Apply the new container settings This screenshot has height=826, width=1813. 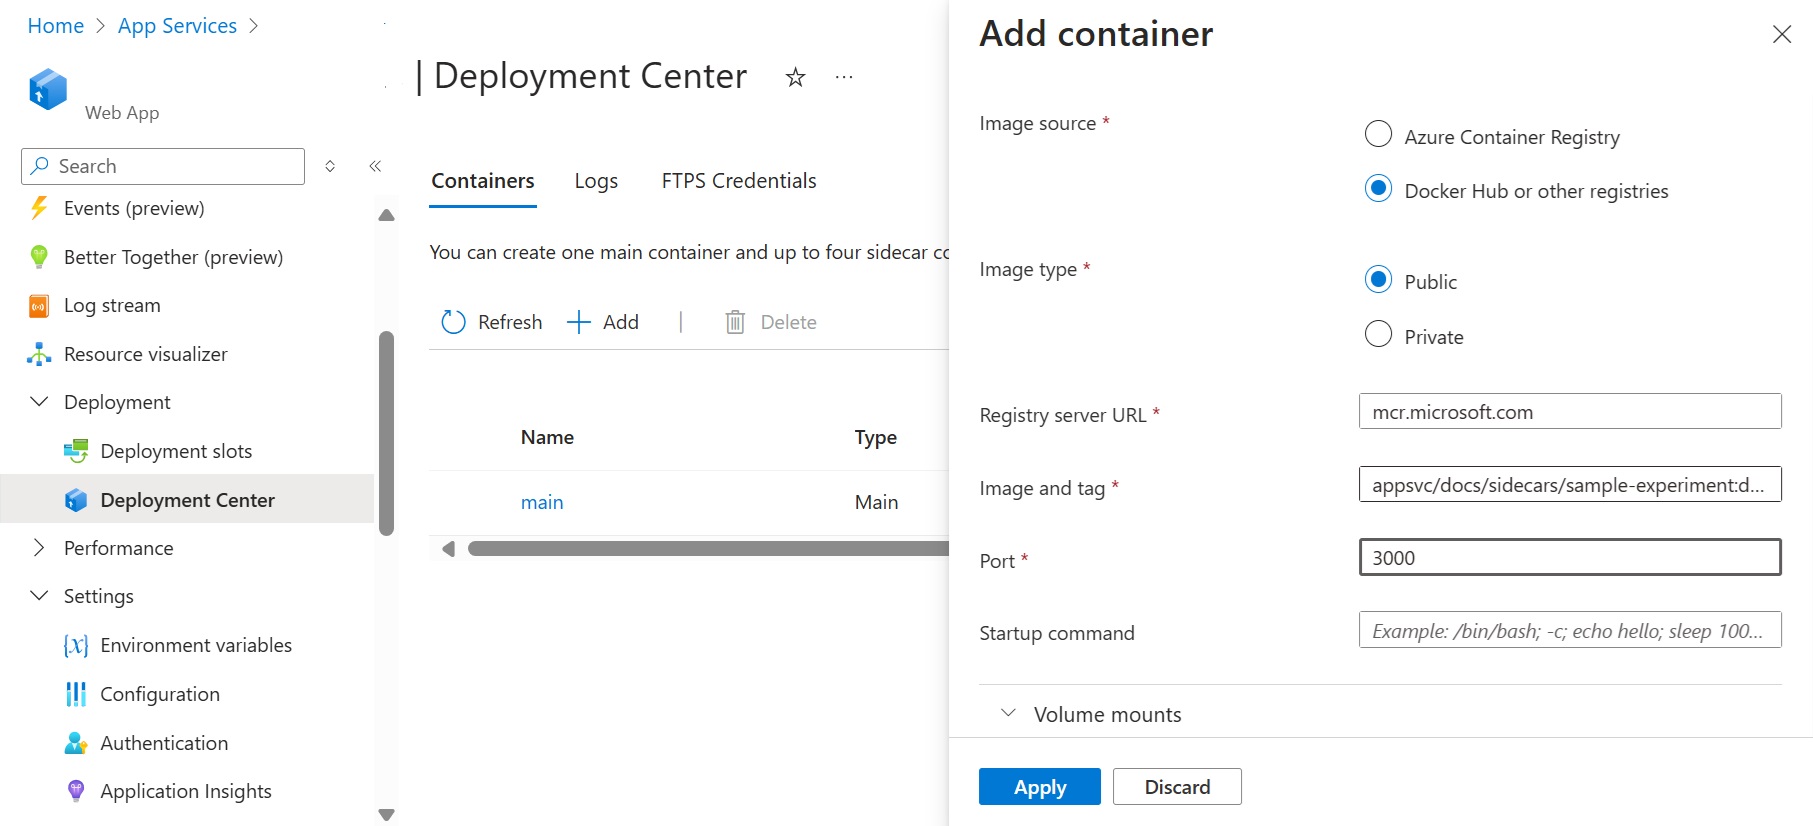(1040, 787)
